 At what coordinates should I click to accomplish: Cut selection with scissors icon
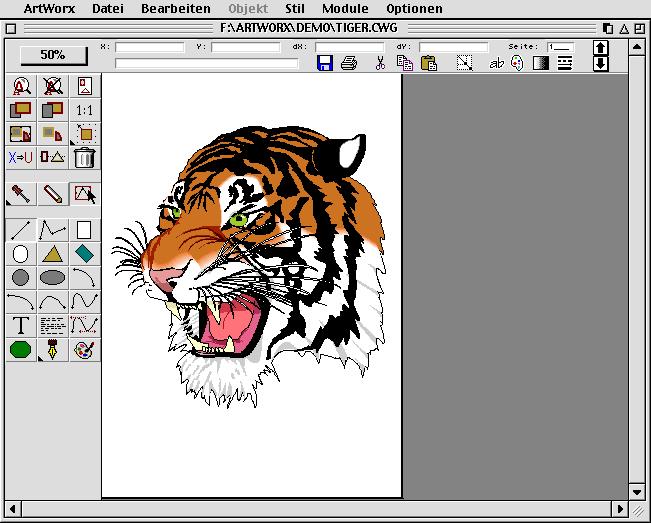(380, 63)
